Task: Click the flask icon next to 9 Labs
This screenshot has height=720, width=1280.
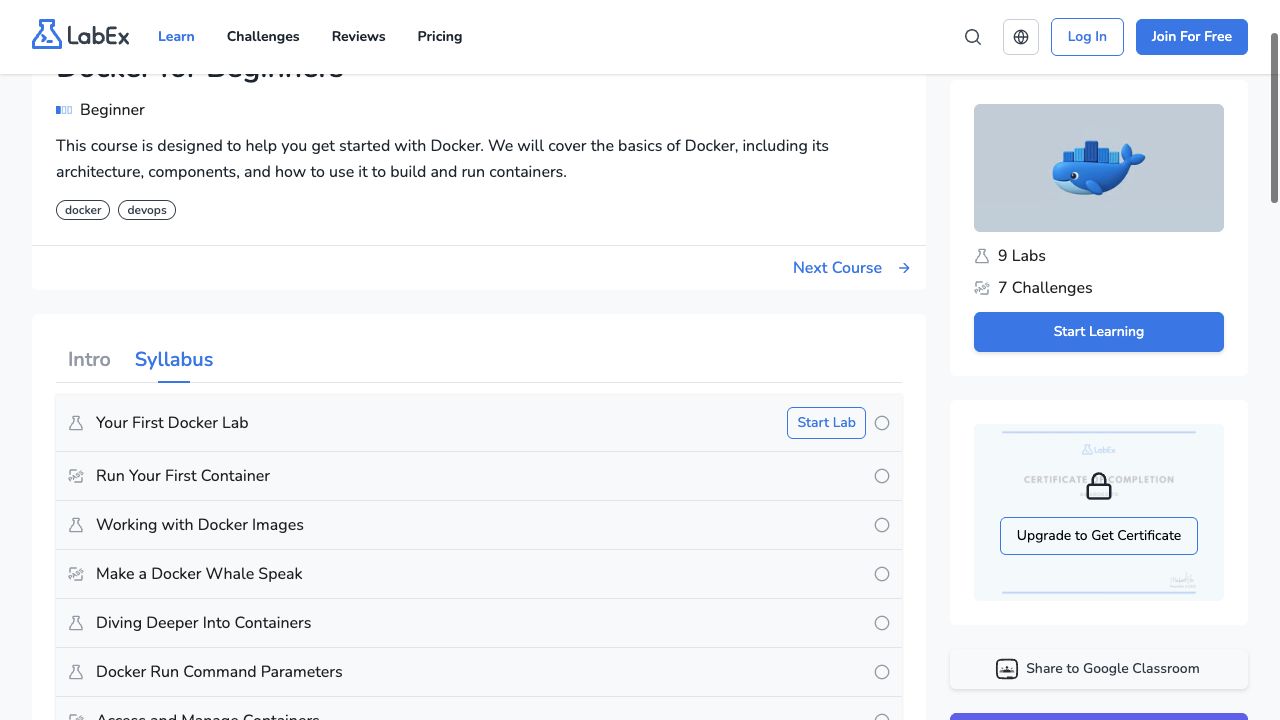Action: (x=982, y=256)
